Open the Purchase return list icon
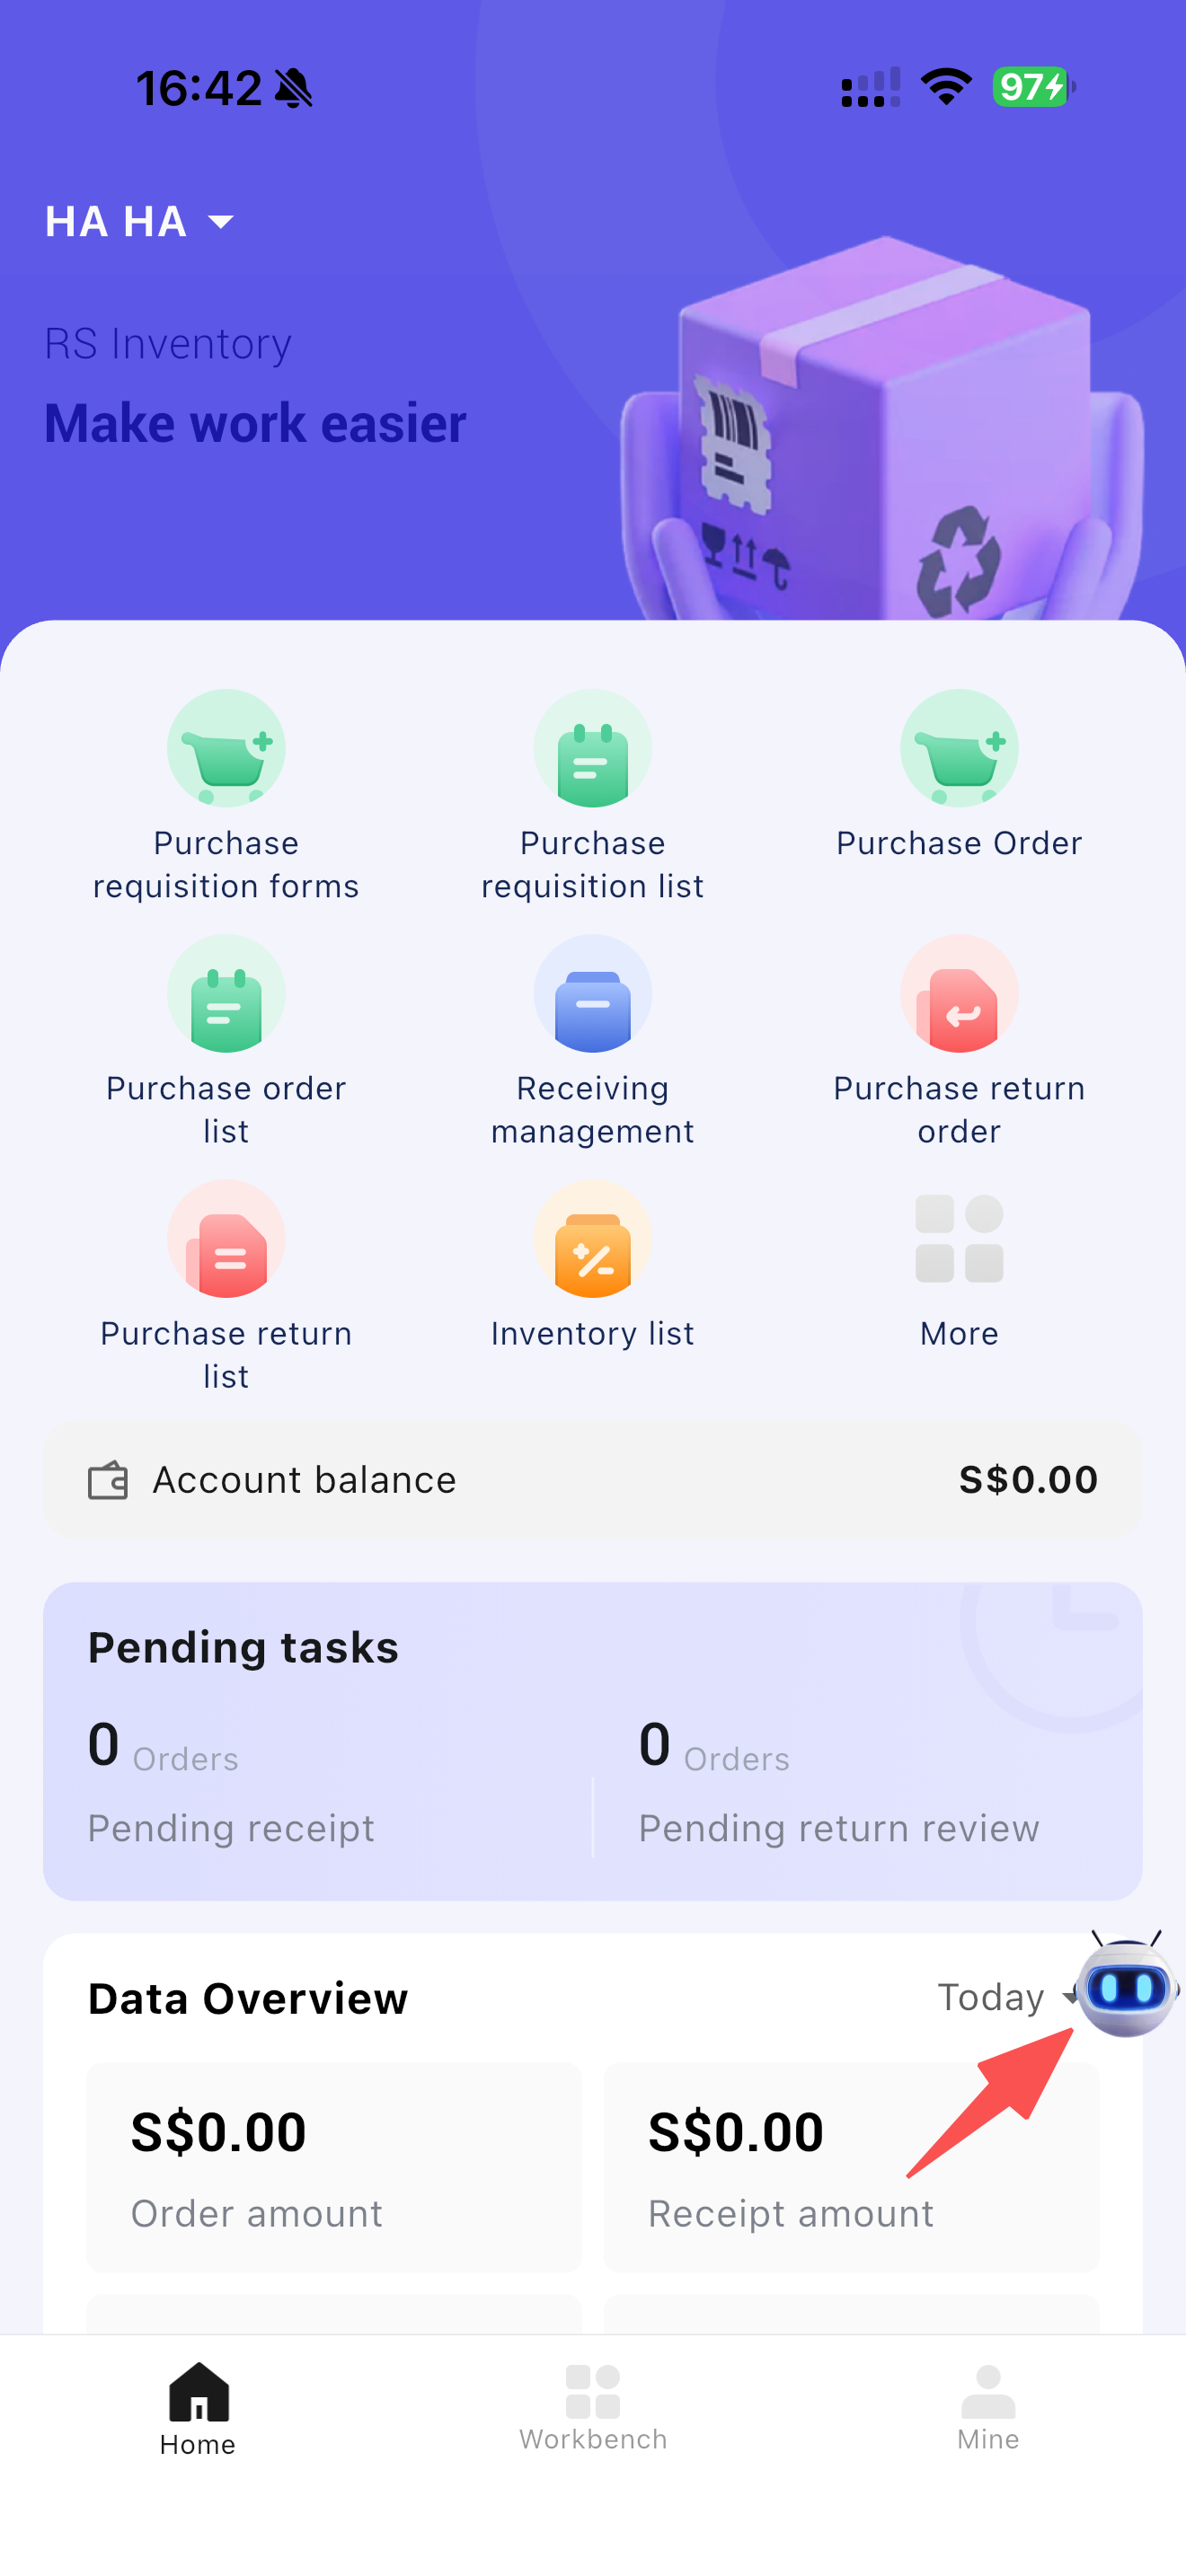Viewport: 1186px width, 2576px height. pyautogui.click(x=226, y=1240)
